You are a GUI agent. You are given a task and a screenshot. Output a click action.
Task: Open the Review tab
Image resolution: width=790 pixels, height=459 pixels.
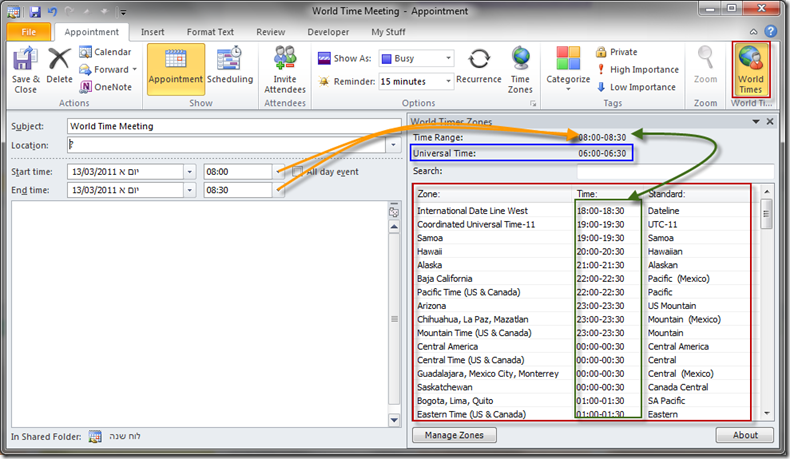point(271,32)
